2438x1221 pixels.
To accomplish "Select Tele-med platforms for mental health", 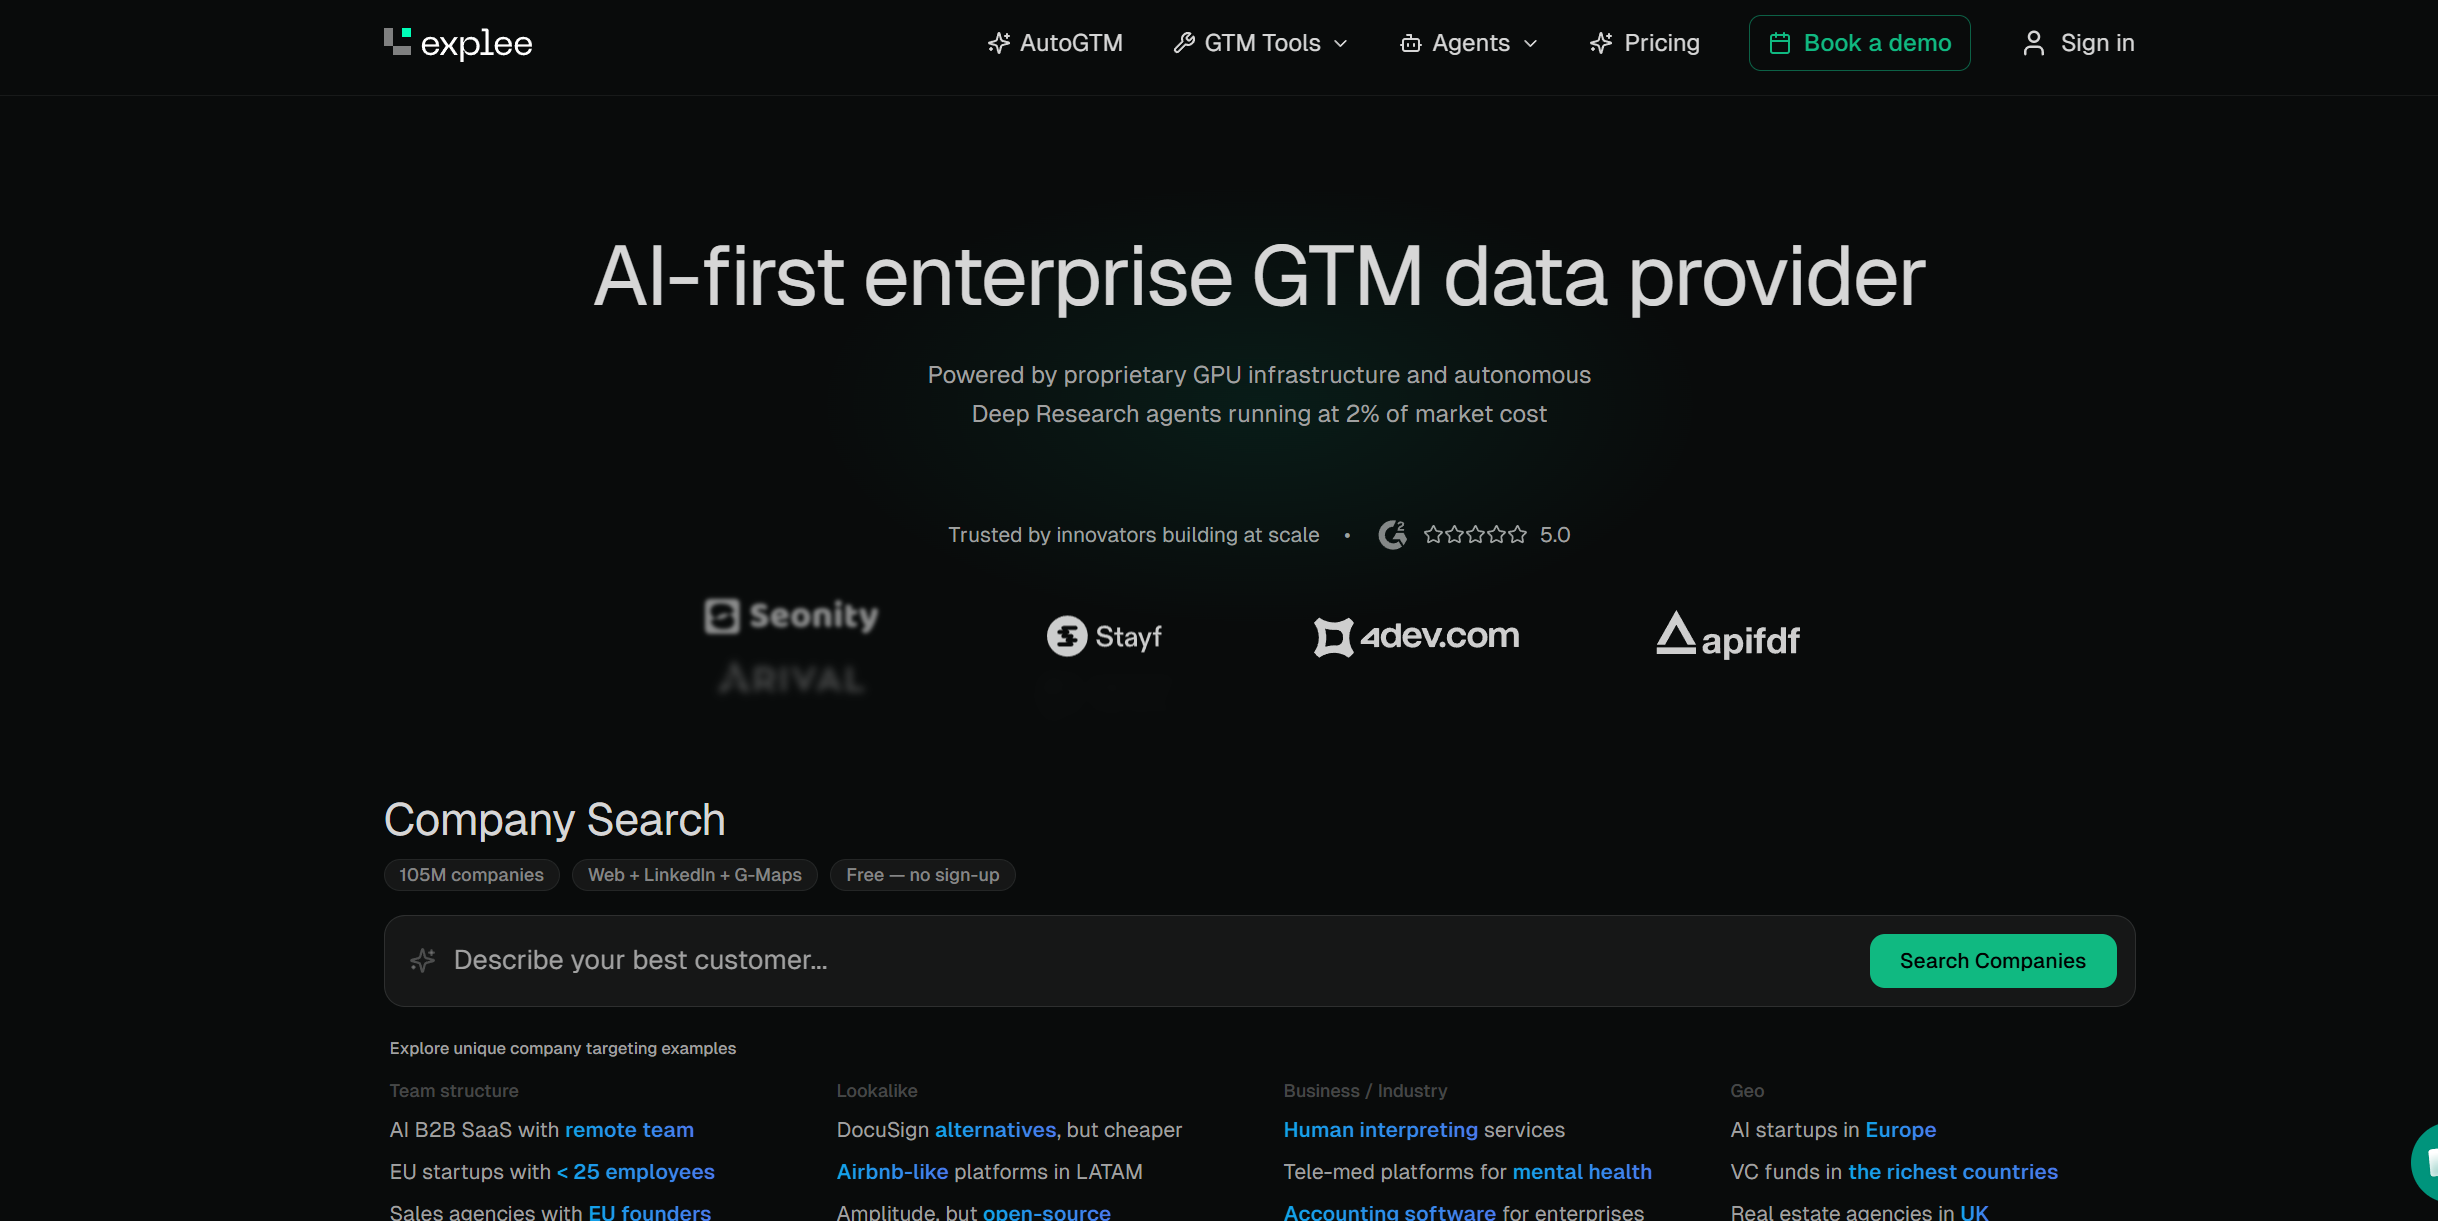I will pos(1467,1172).
